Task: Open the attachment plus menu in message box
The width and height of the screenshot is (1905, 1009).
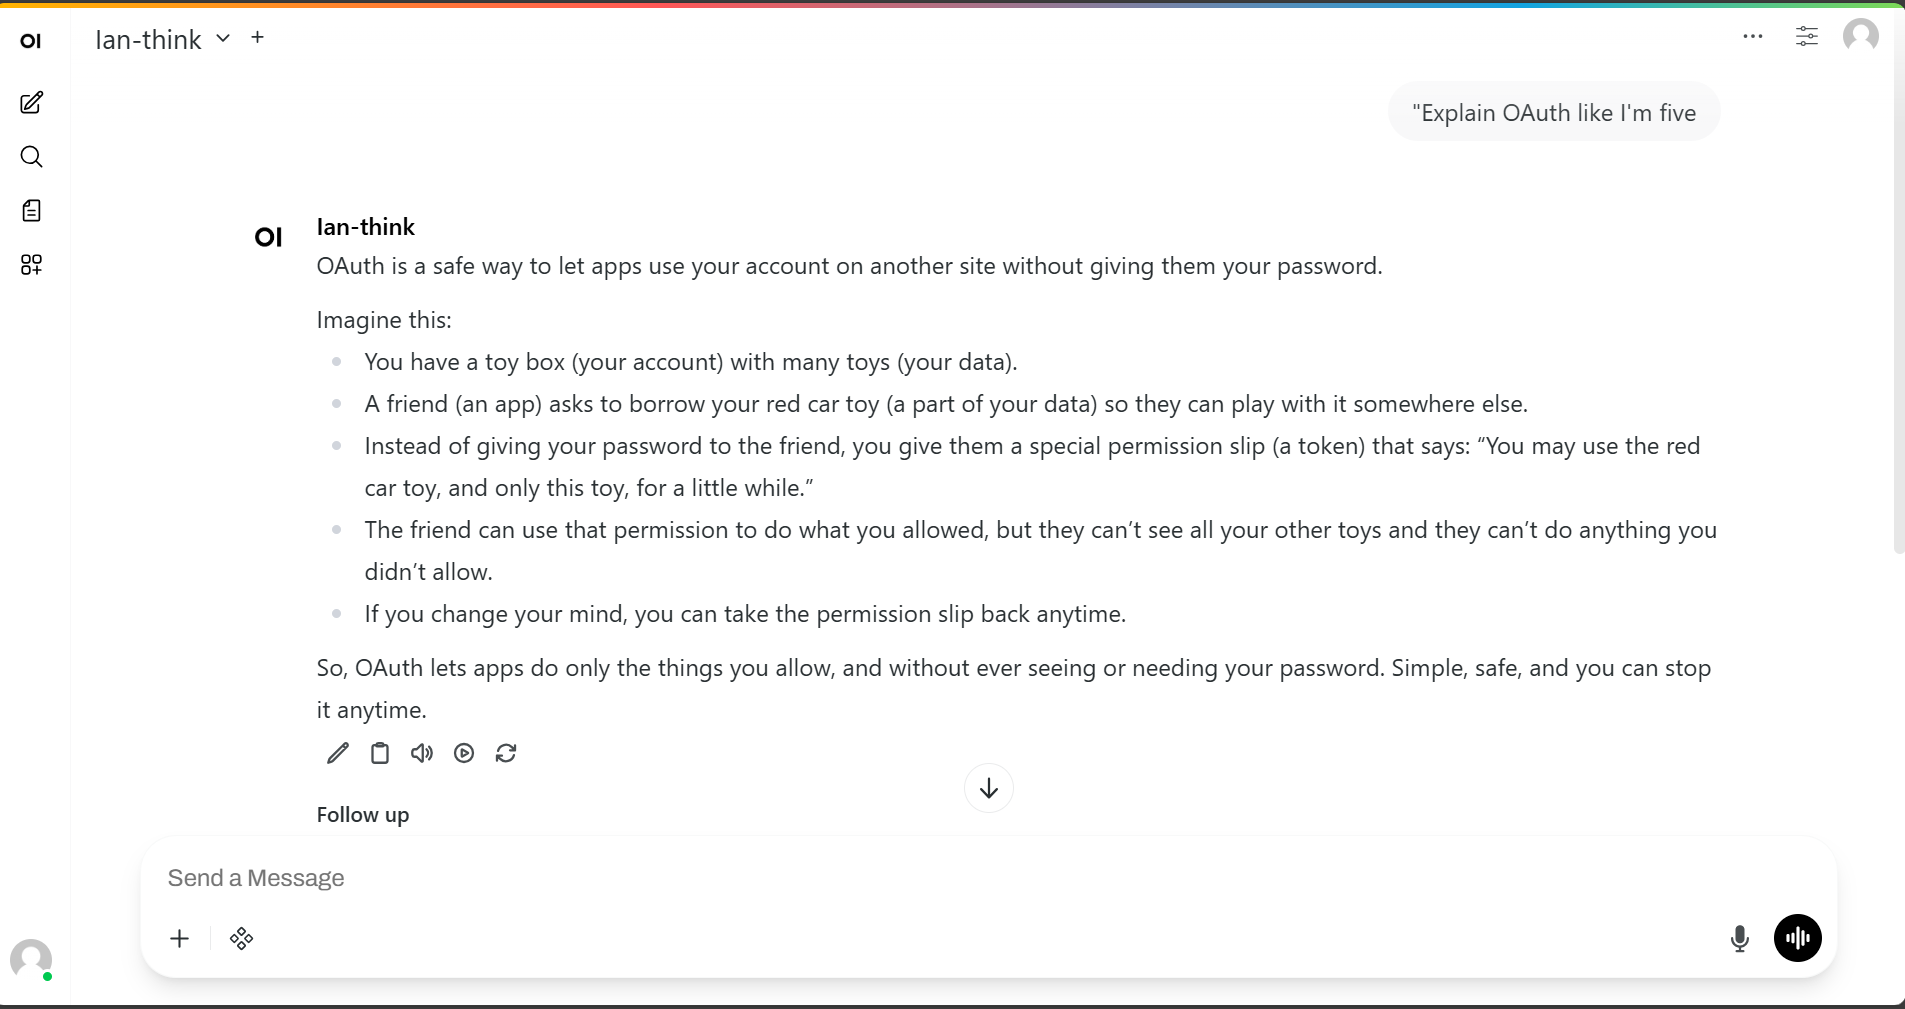Action: [180, 938]
